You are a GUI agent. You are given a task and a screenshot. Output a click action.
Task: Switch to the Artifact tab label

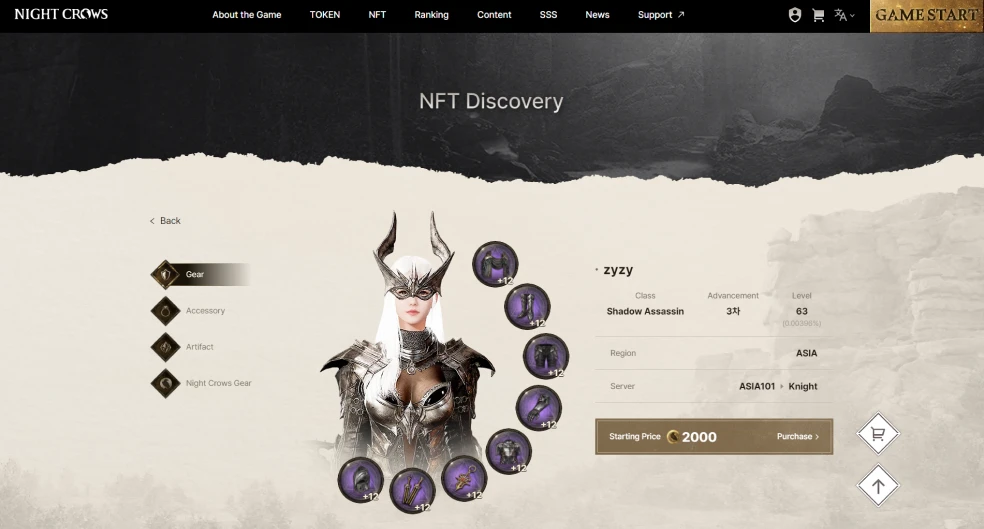pos(200,347)
